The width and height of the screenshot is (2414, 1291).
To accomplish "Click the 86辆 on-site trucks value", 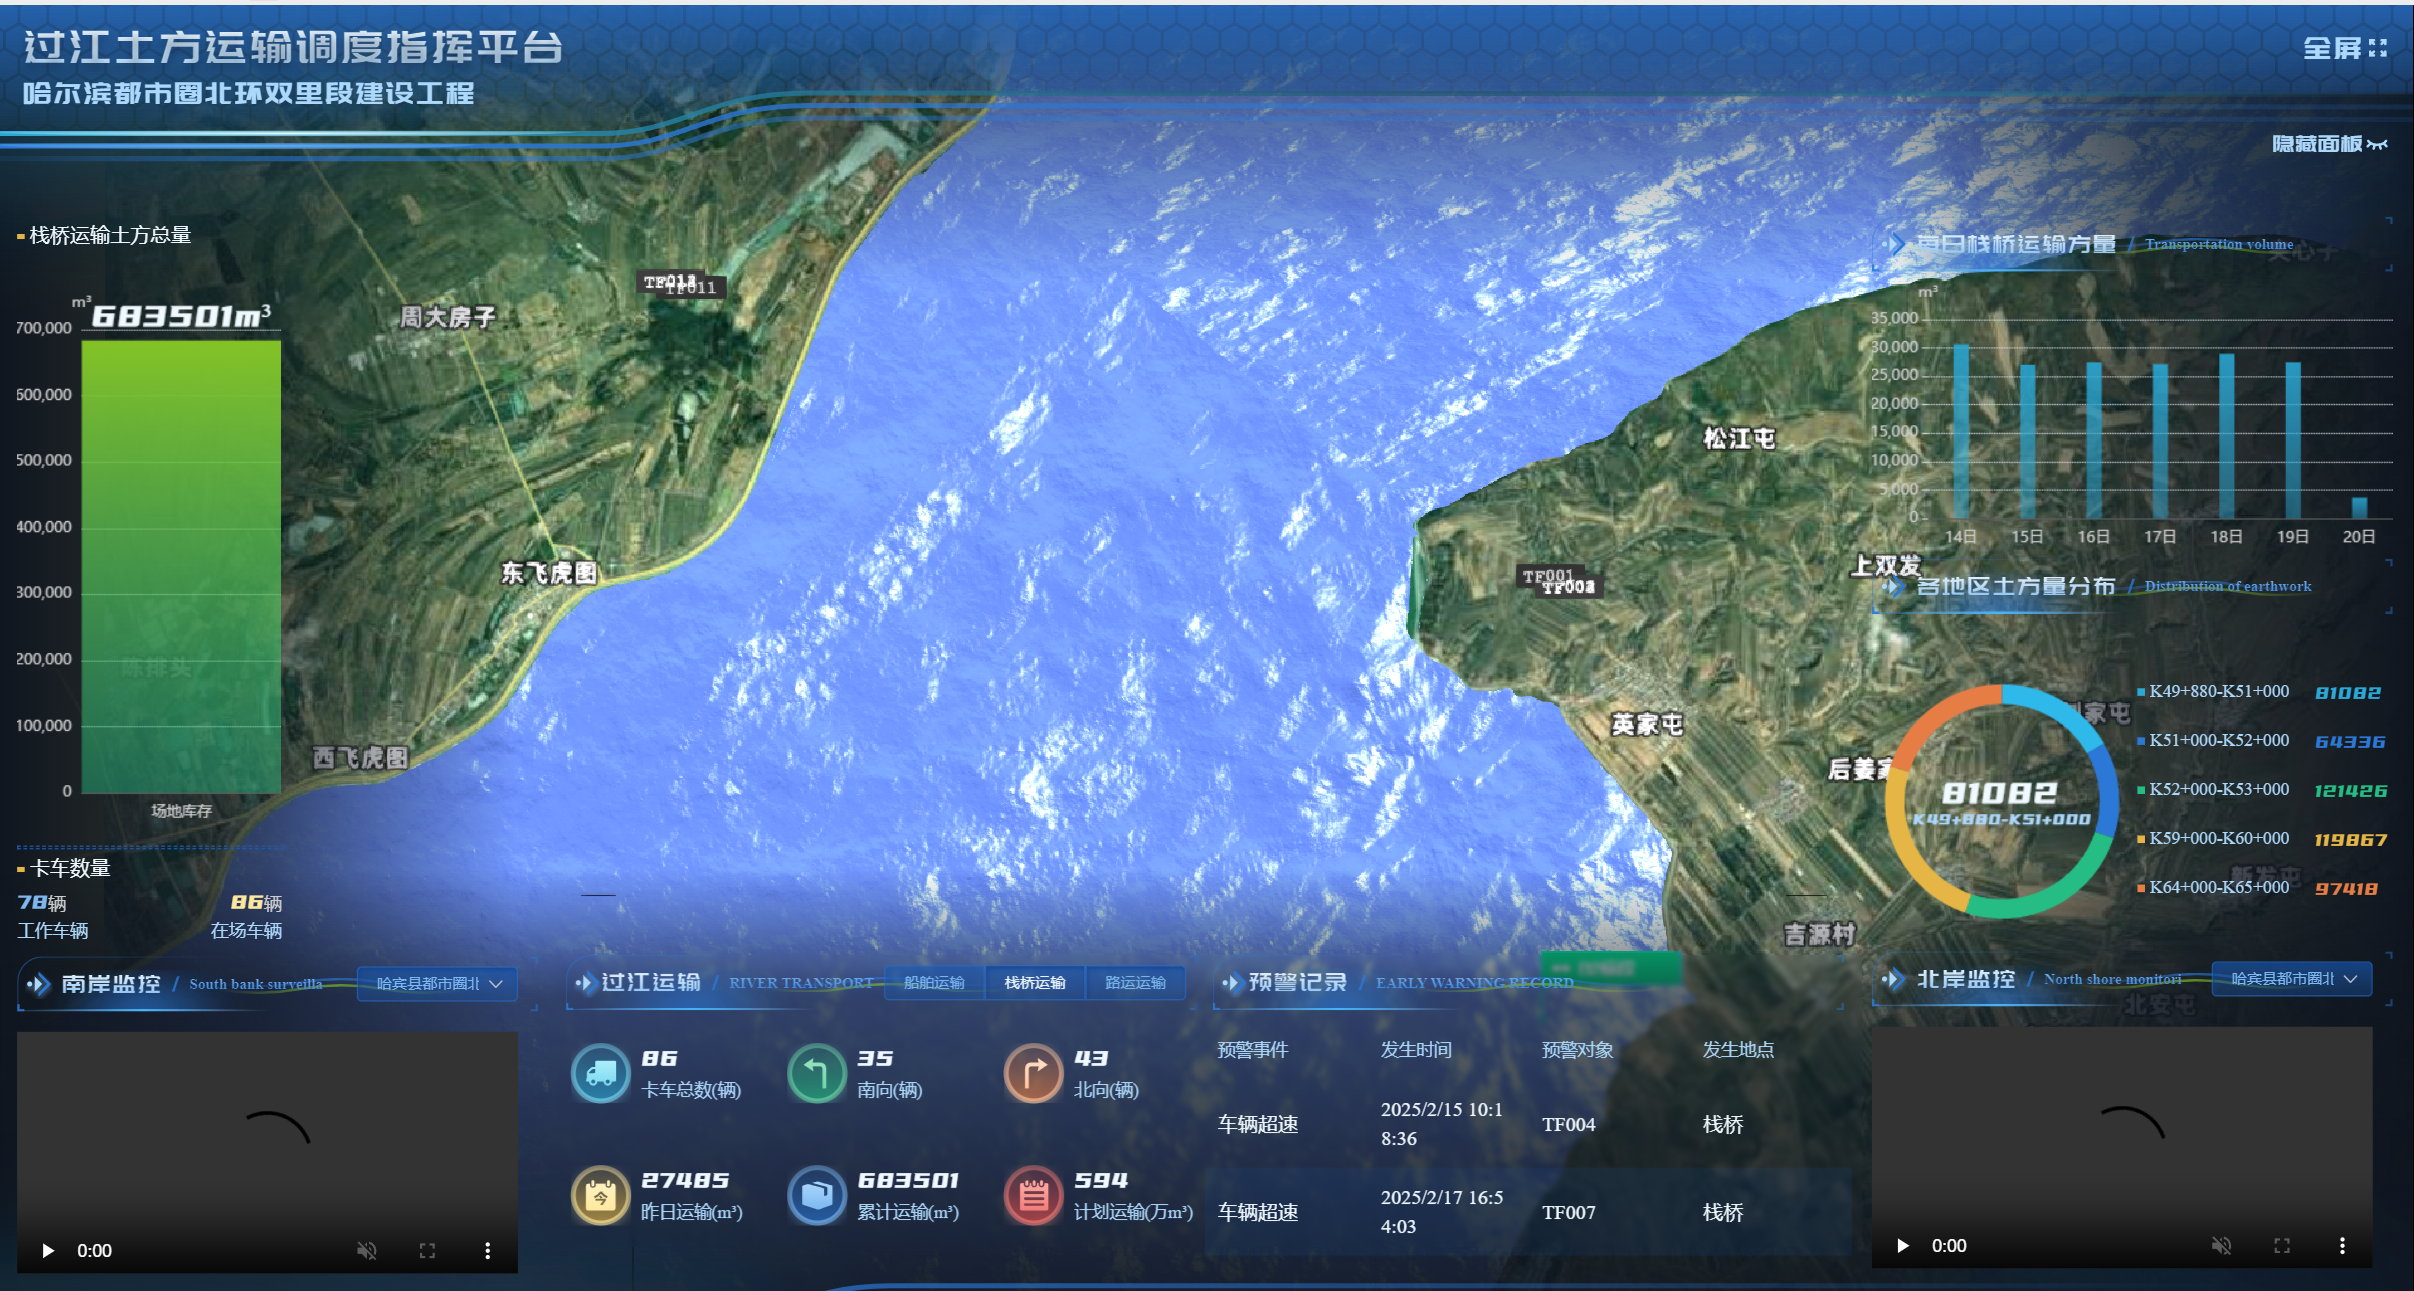I will [x=256, y=903].
